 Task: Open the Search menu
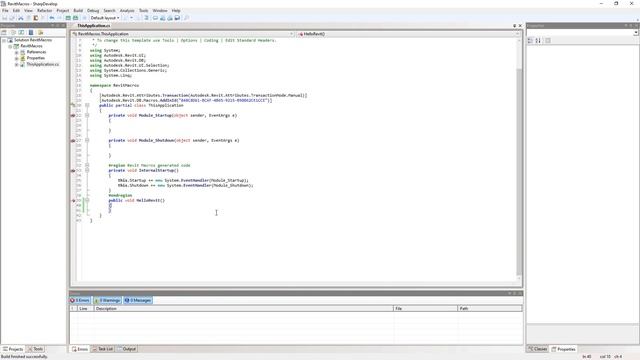tap(109, 11)
